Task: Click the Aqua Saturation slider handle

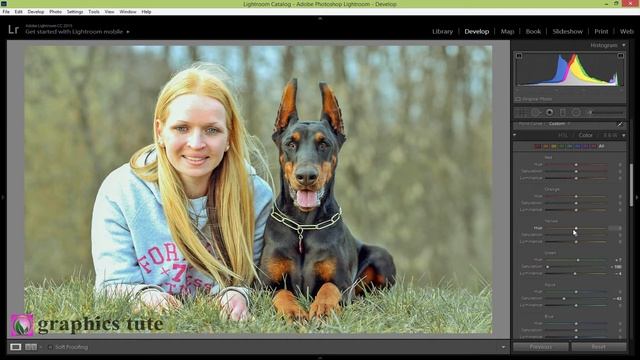Action: pyautogui.click(x=564, y=299)
